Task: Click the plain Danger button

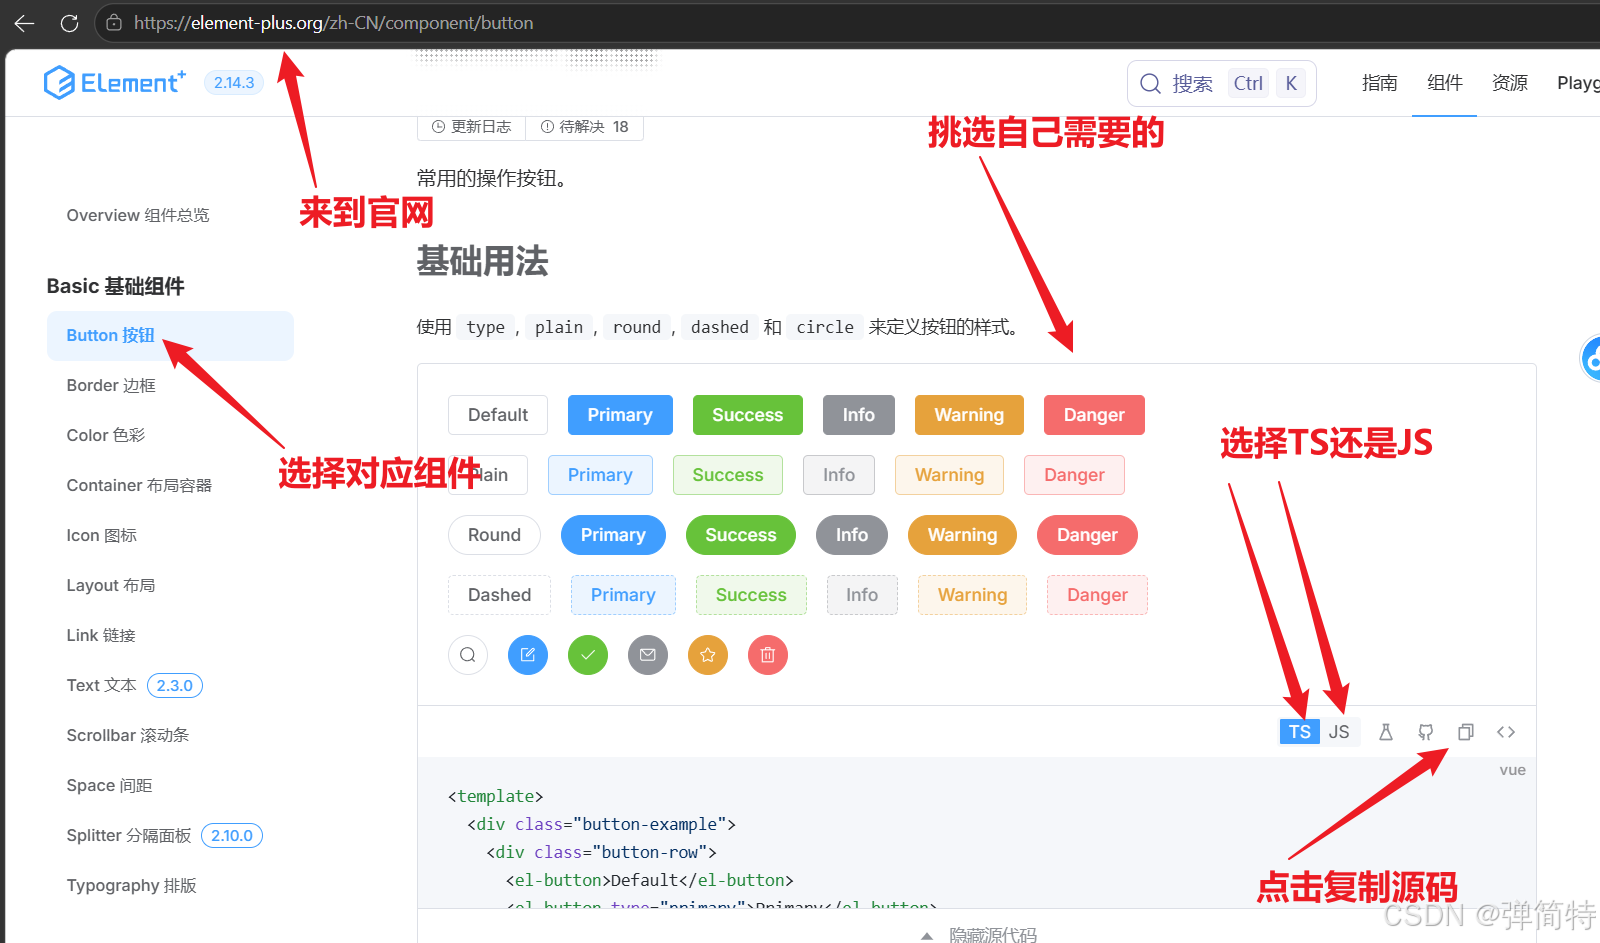Action: 1075,475
